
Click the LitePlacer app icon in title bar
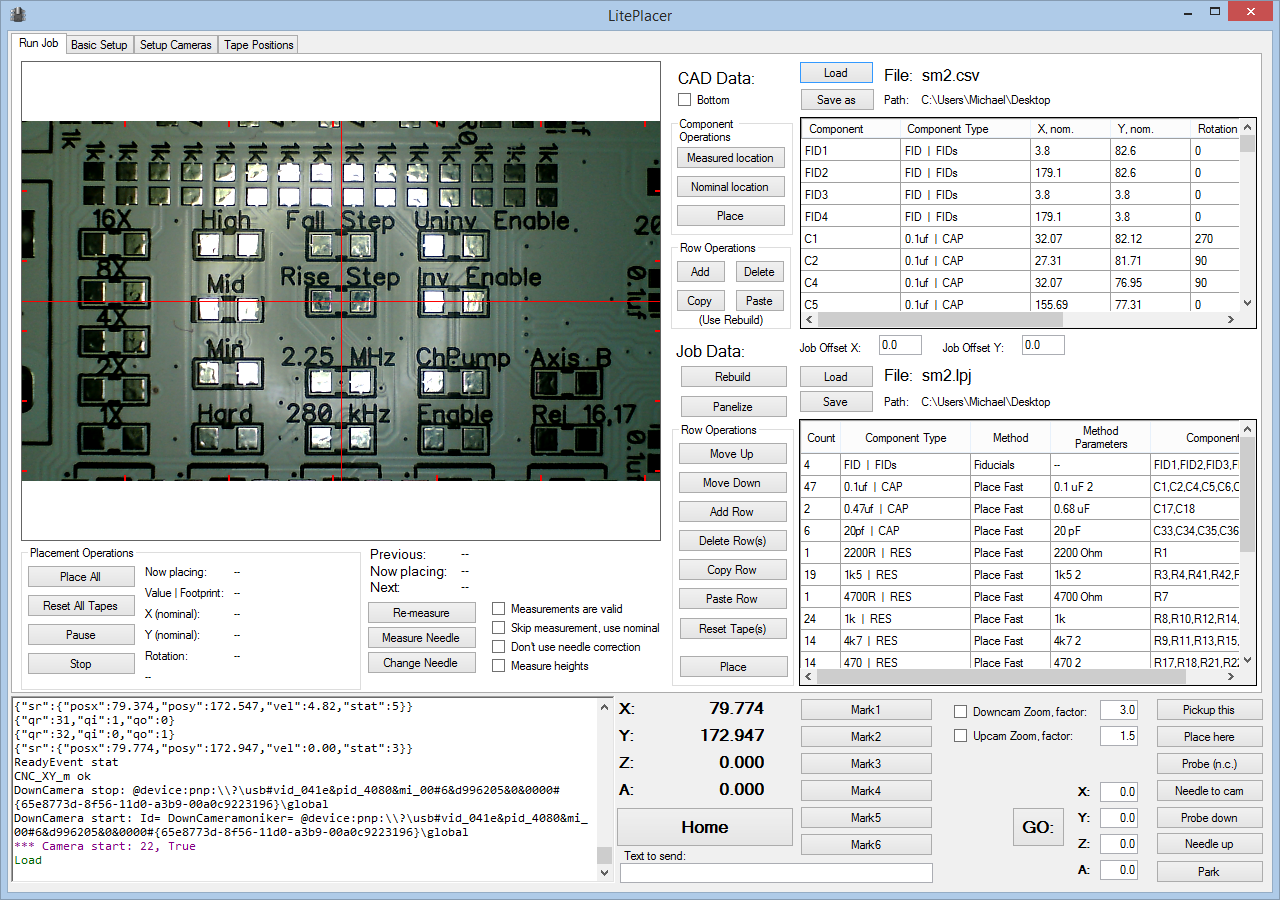tap(17, 14)
